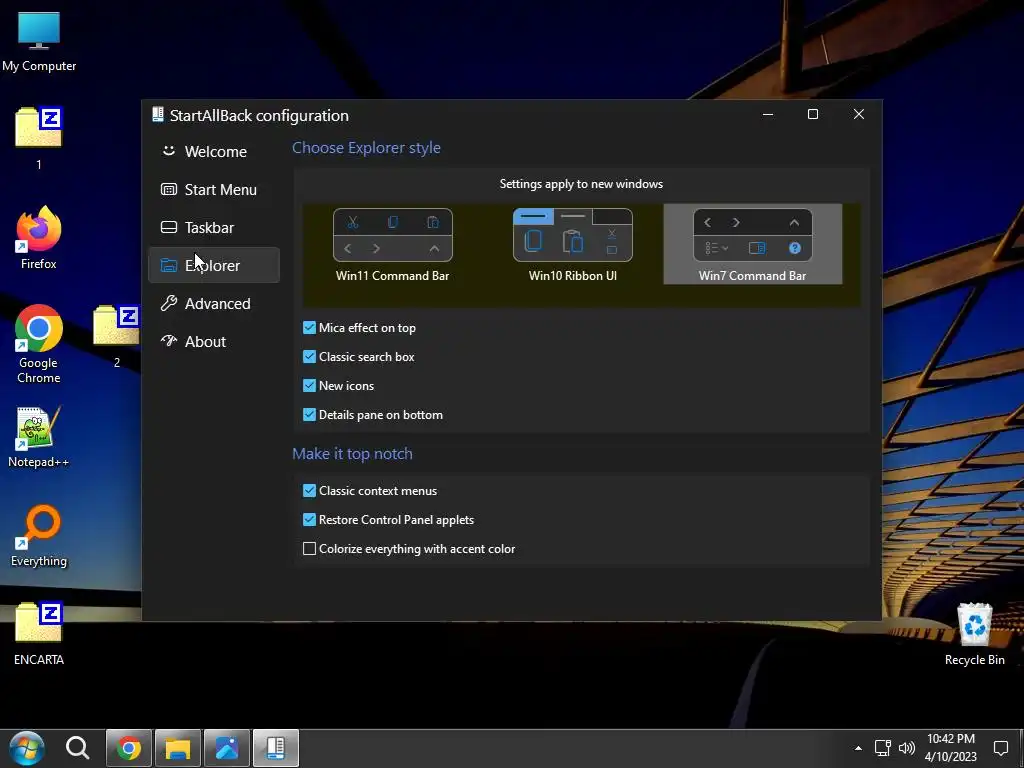Maximize the StartAllBack configuration window
This screenshot has width=1024, height=768.
813,114
